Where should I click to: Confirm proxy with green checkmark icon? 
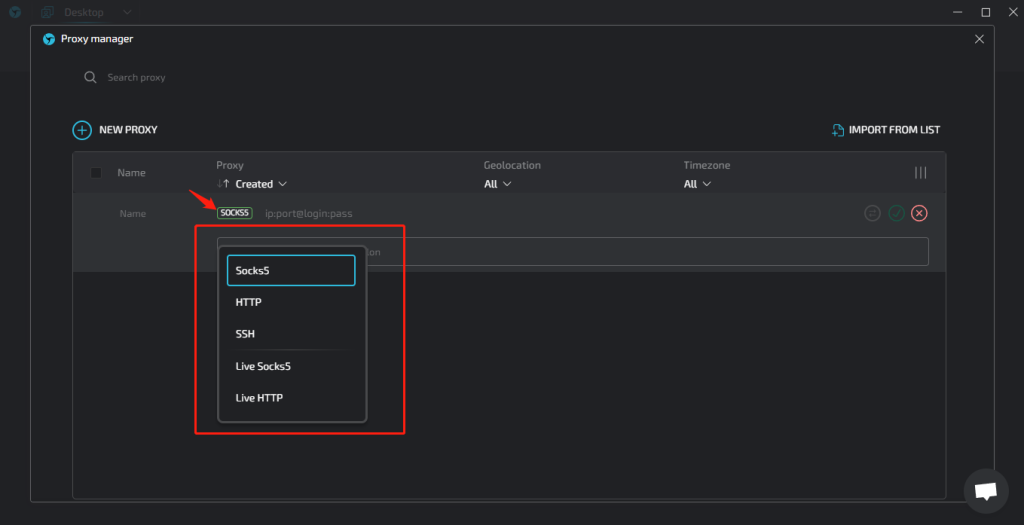(x=896, y=213)
